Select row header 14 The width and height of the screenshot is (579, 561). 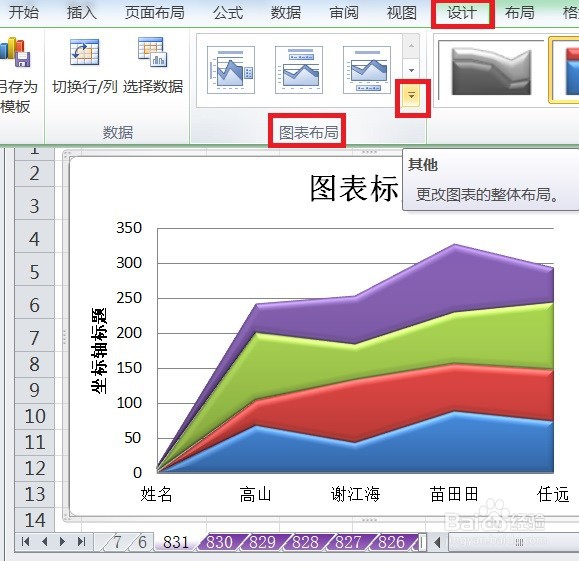[x=34, y=520]
